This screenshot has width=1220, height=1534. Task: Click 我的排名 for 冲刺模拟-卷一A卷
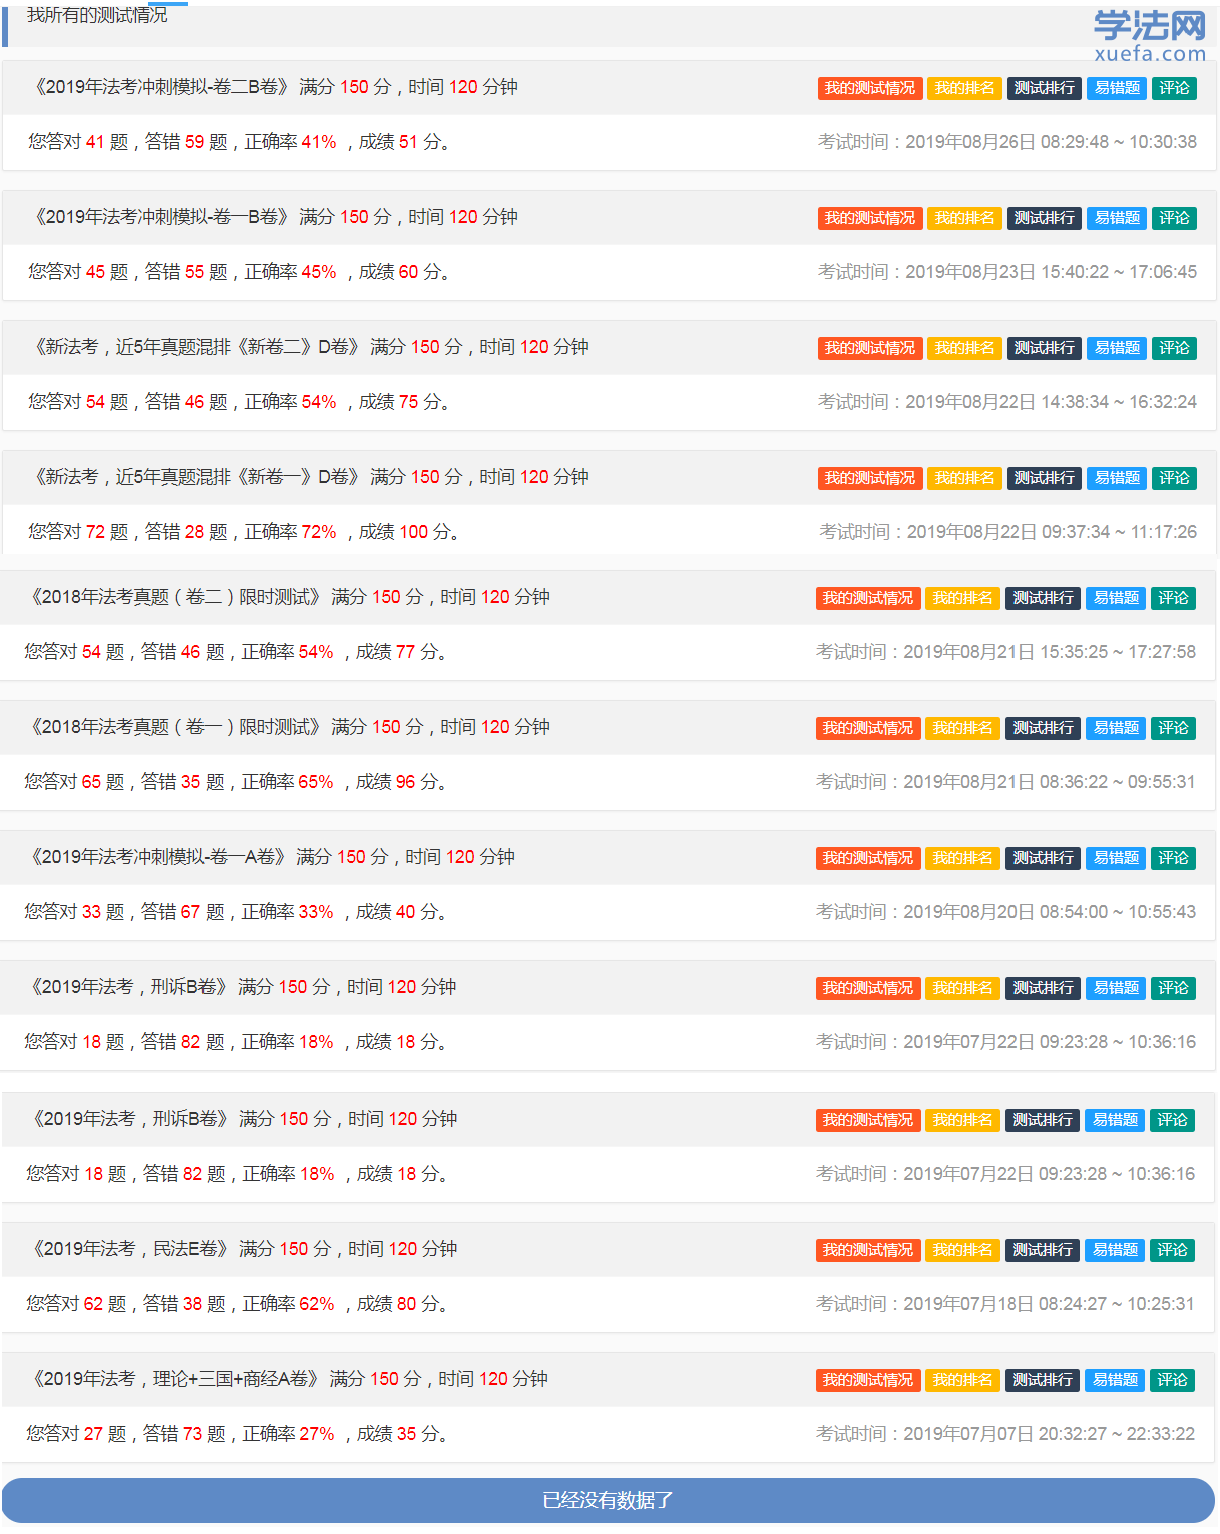(x=963, y=858)
